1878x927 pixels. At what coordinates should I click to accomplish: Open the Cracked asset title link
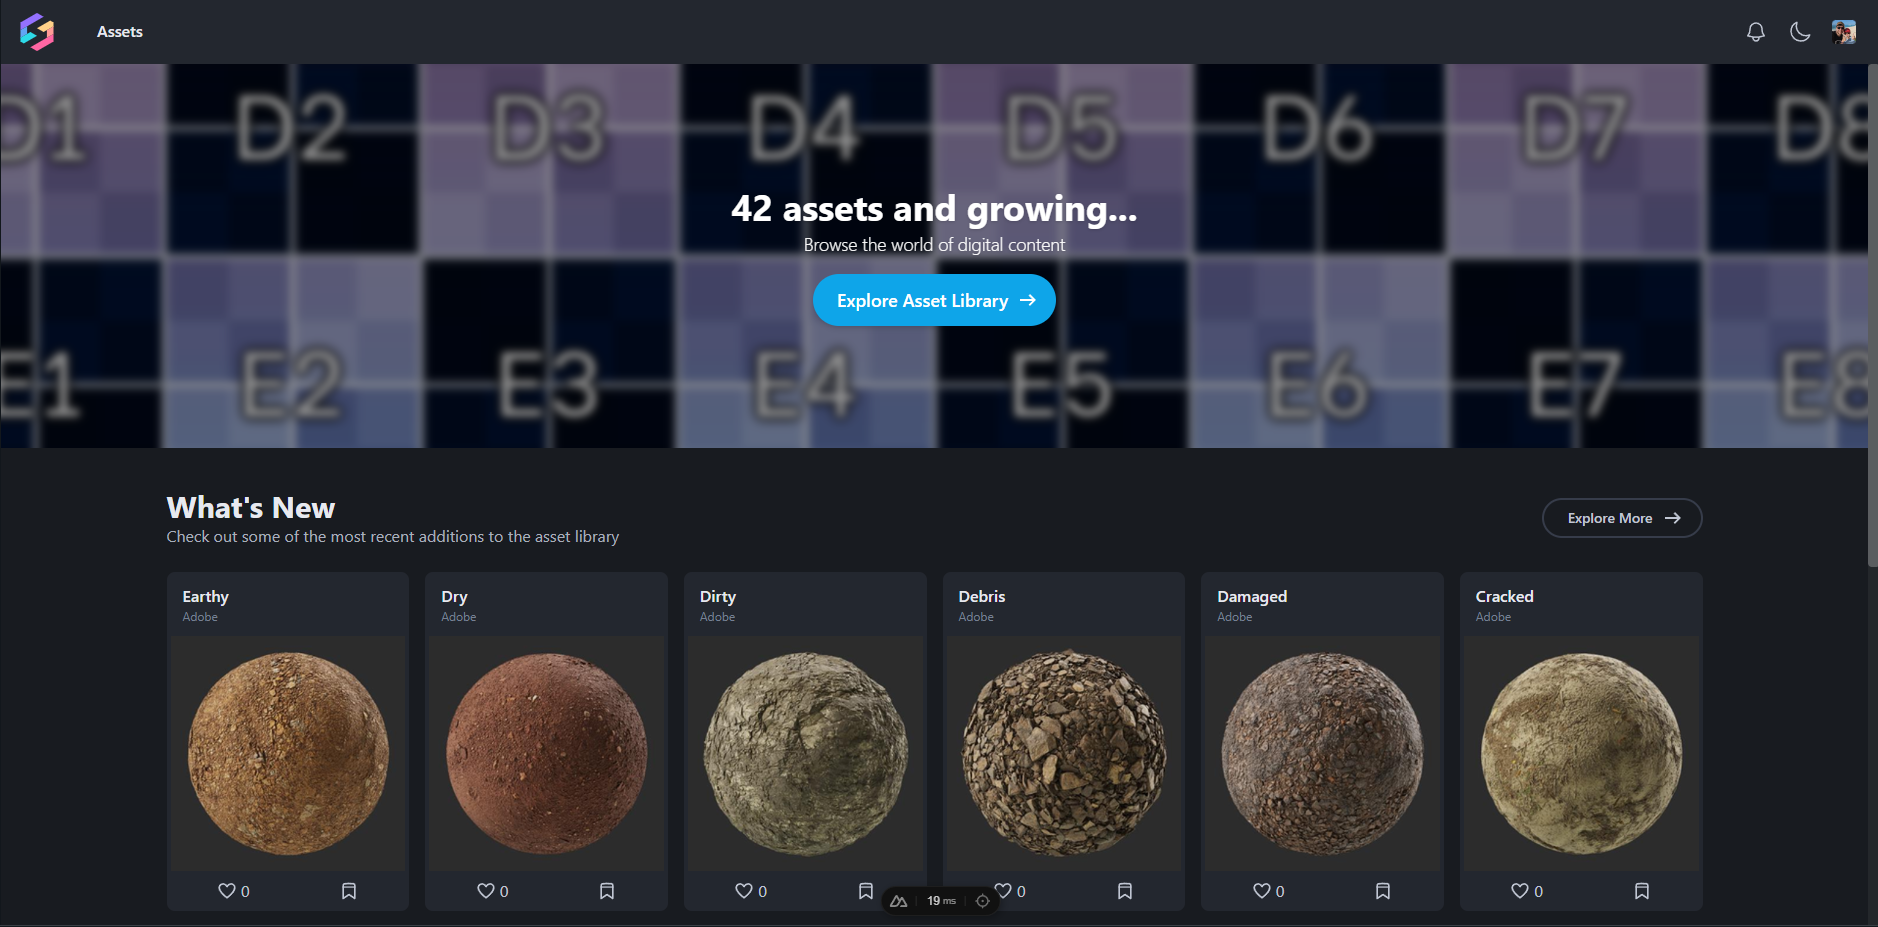[x=1504, y=596]
